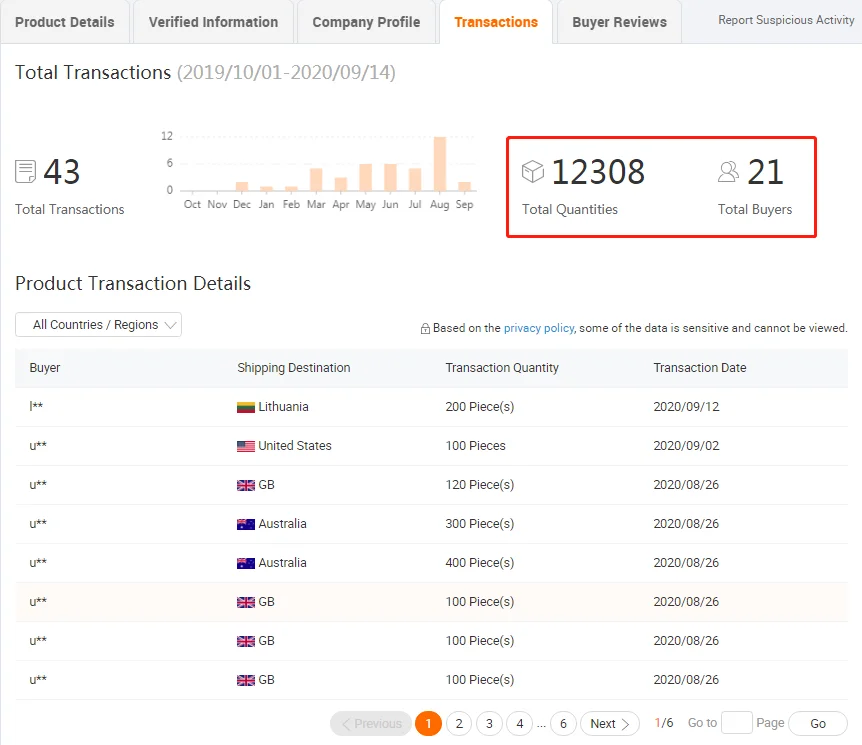Open the All Countries / Regions dropdown
The height and width of the screenshot is (745, 862).
click(x=98, y=325)
